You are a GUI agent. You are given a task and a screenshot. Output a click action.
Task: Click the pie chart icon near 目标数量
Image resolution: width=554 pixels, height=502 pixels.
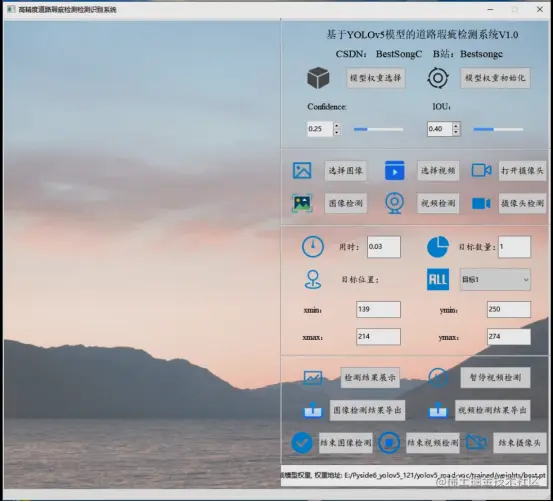438,247
